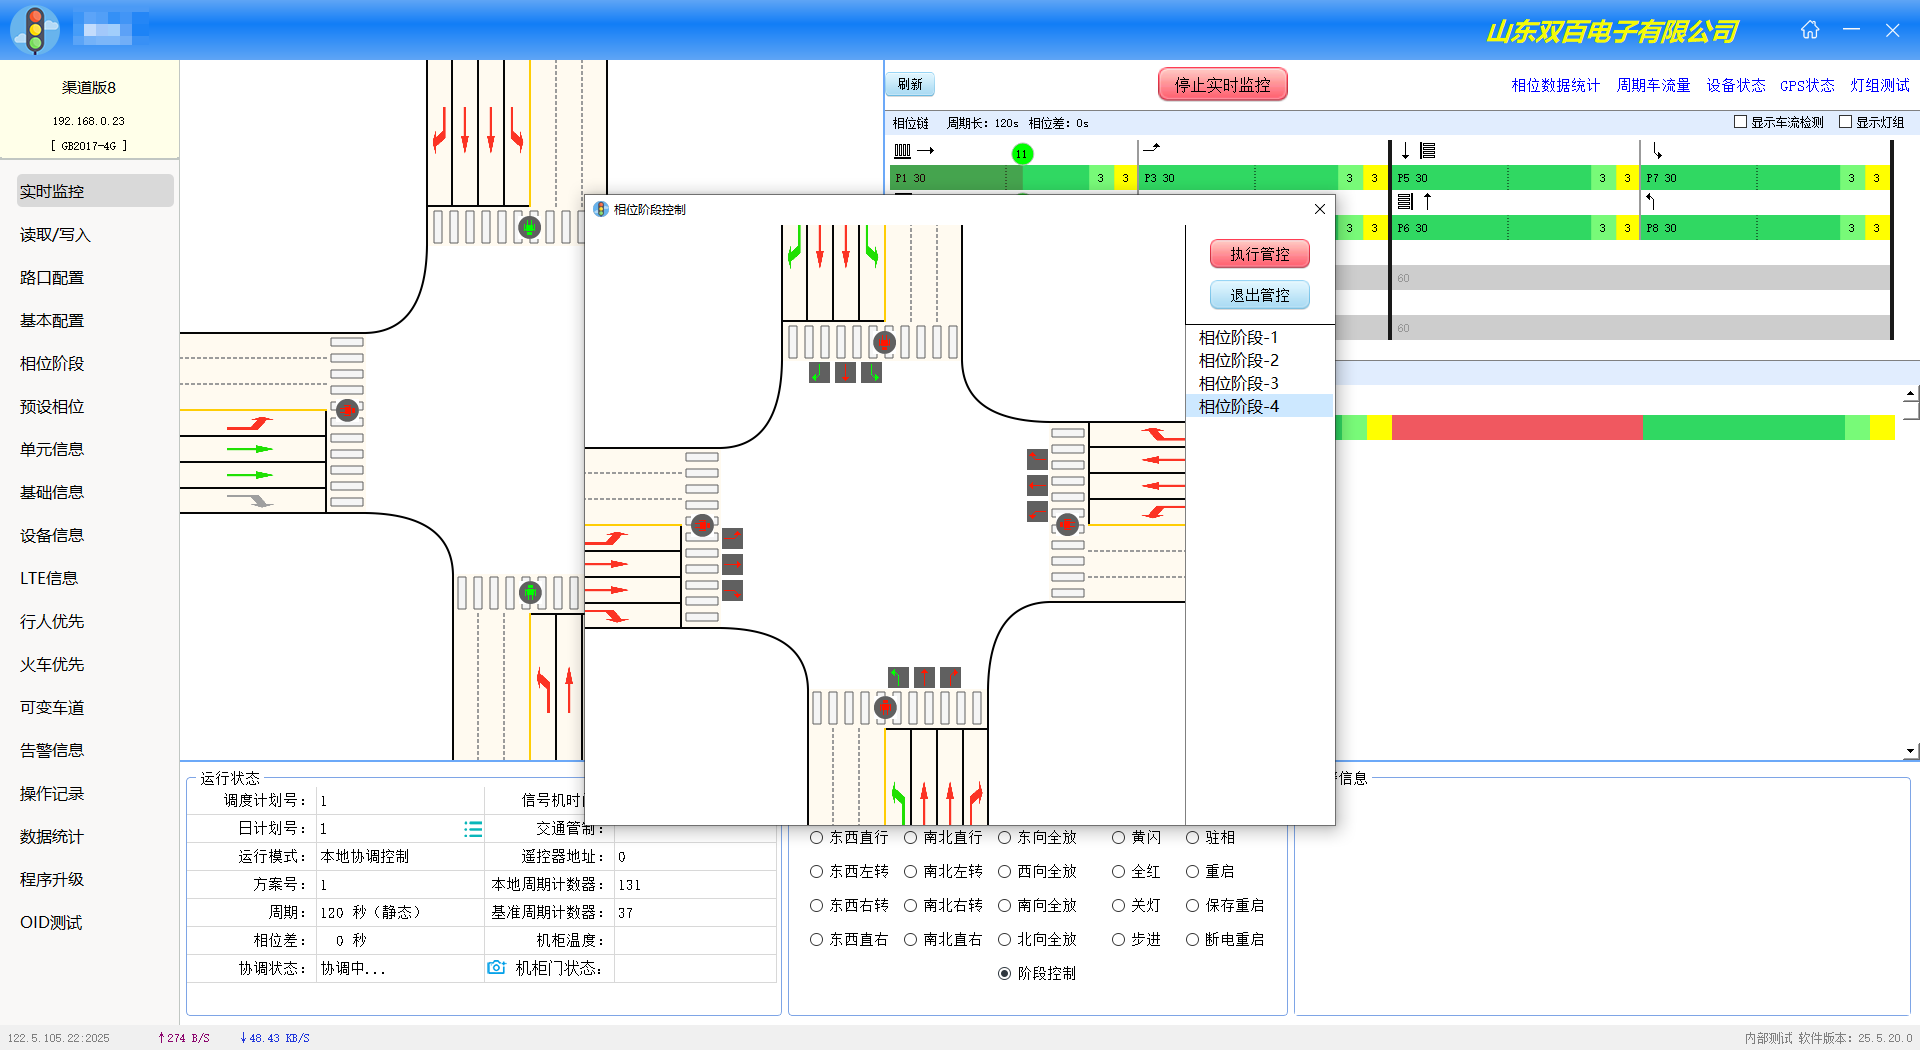Open the 相位阶段 sidebar menu item

(x=52, y=364)
